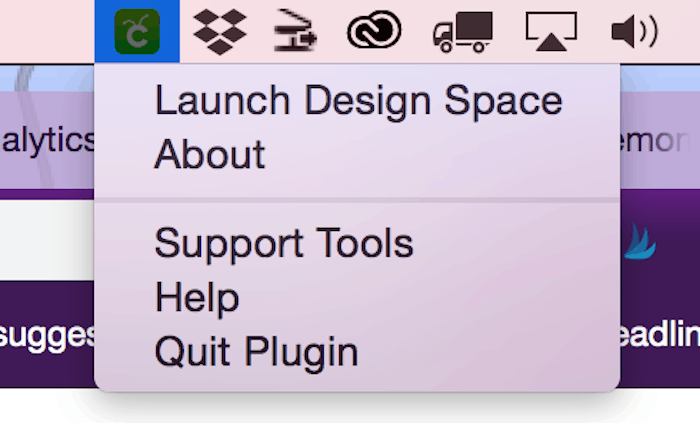The image size is (700, 423).
Task: Click the cut-off 'emon' bookmark on right
Action: [x=655, y=141]
